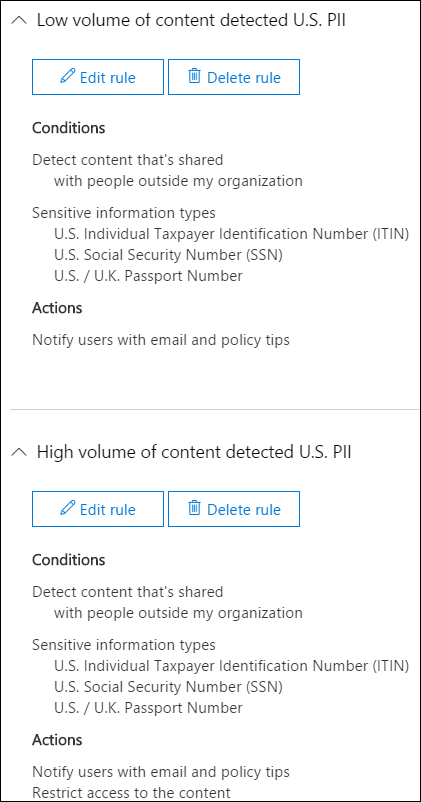Click ITIN entry in Low volume rule
Viewport: 421px width, 802px height.
point(232,234)
